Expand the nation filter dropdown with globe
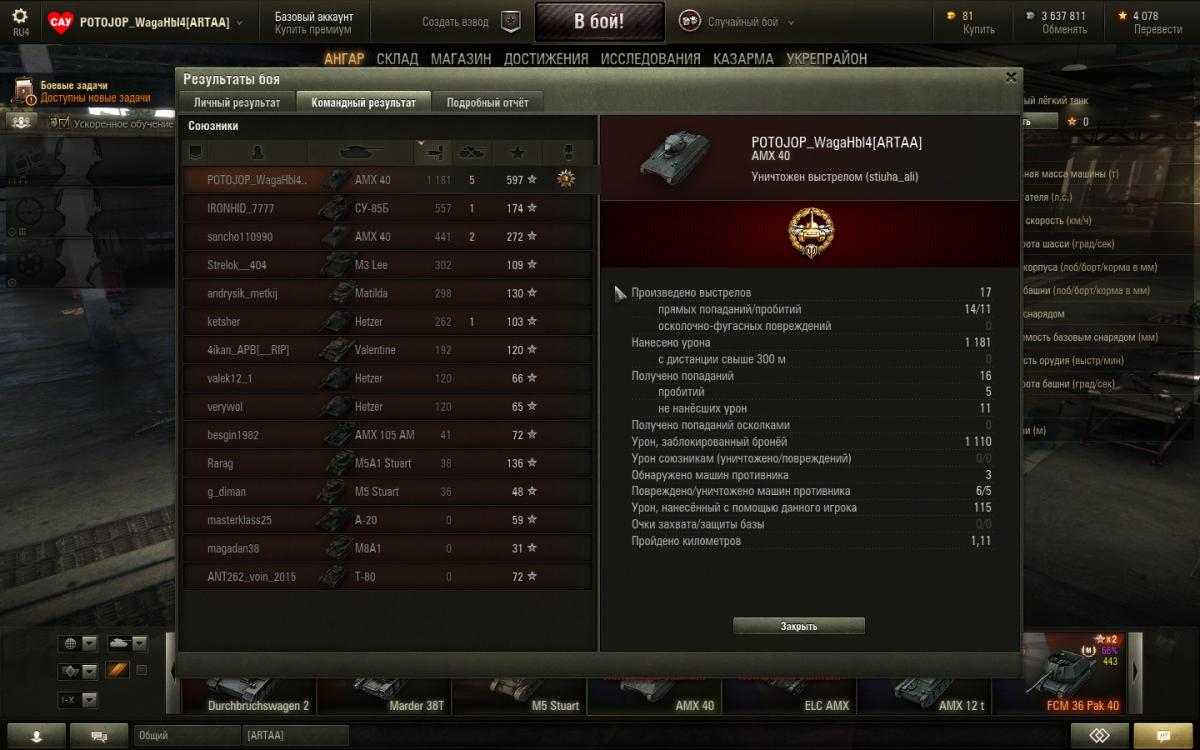Image resolution: width=1200 pixels, height=750 pixels. click(x=78, y=643)
